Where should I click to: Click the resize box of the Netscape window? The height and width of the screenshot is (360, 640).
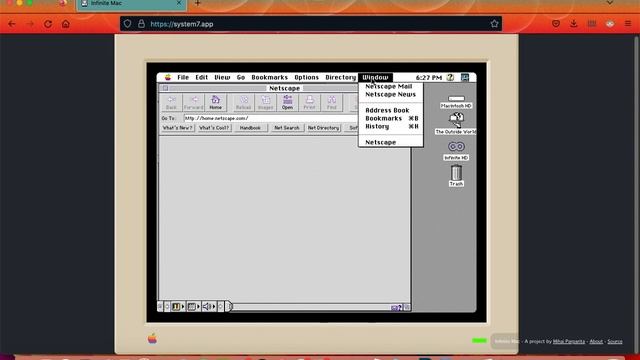coord(407,307)
